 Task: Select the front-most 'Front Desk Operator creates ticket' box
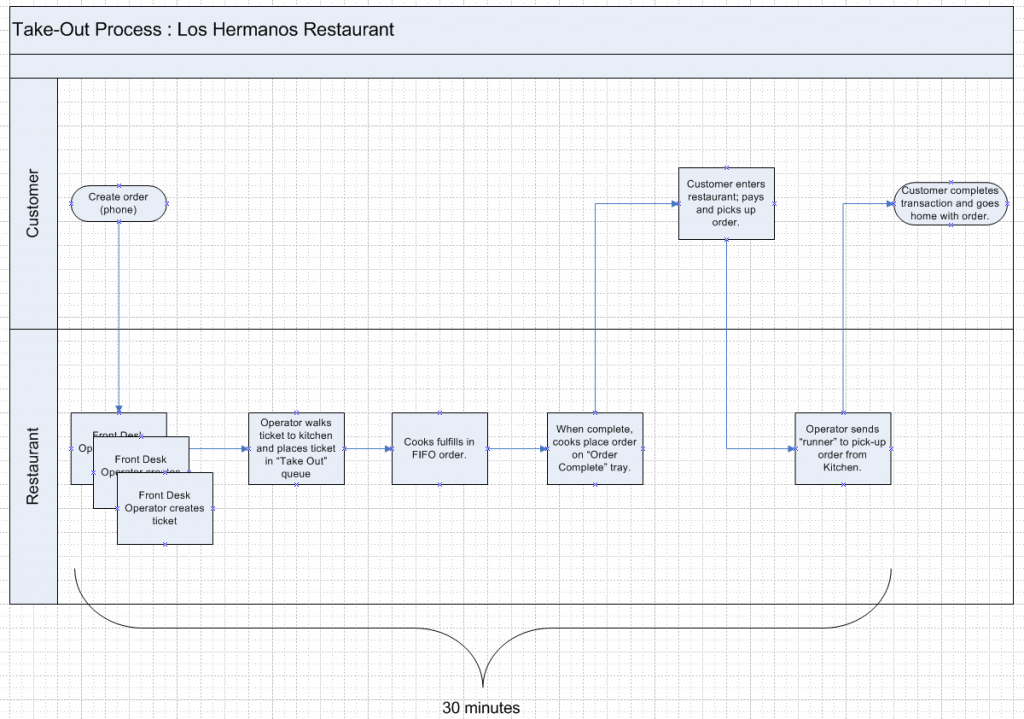pyautogui.click(x=165, y=510)
